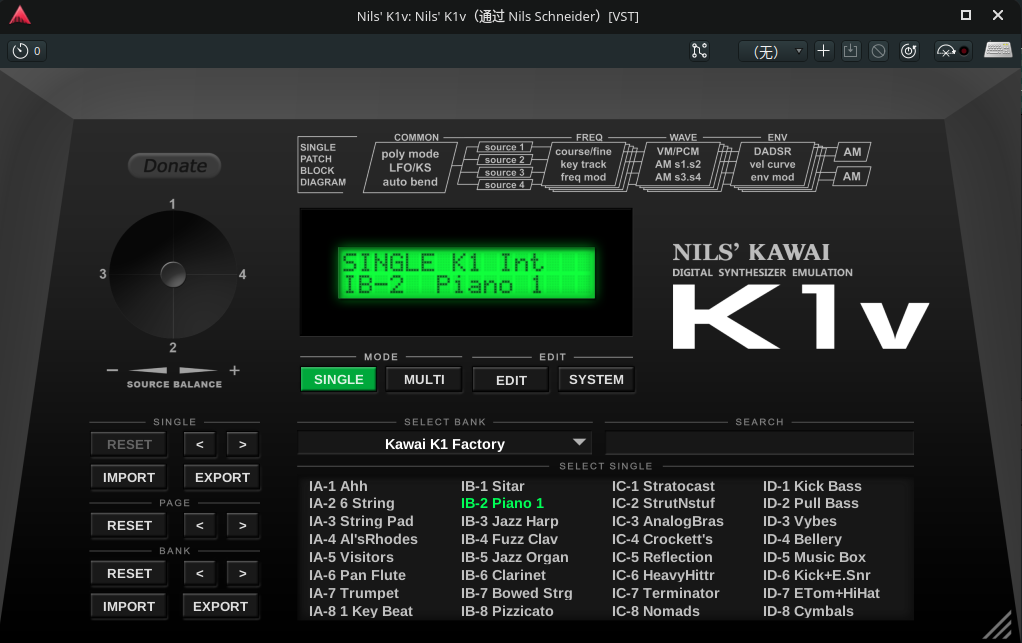Go to next bank with > button
The height and width of the screenshot is (643, 1022).
click(x=242, y=573)
